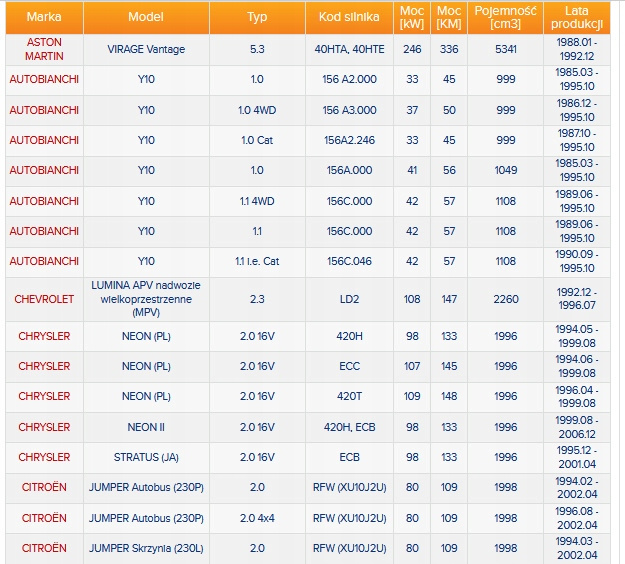Click the NEON II model cell
625x564 pixels.
pos(146,427)
